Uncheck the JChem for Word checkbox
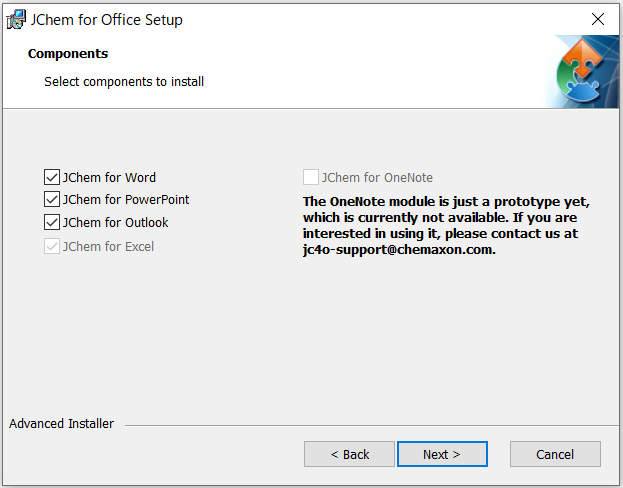This screenshot has height=488, width=623. pyautogui.click(x=52, y=177)
